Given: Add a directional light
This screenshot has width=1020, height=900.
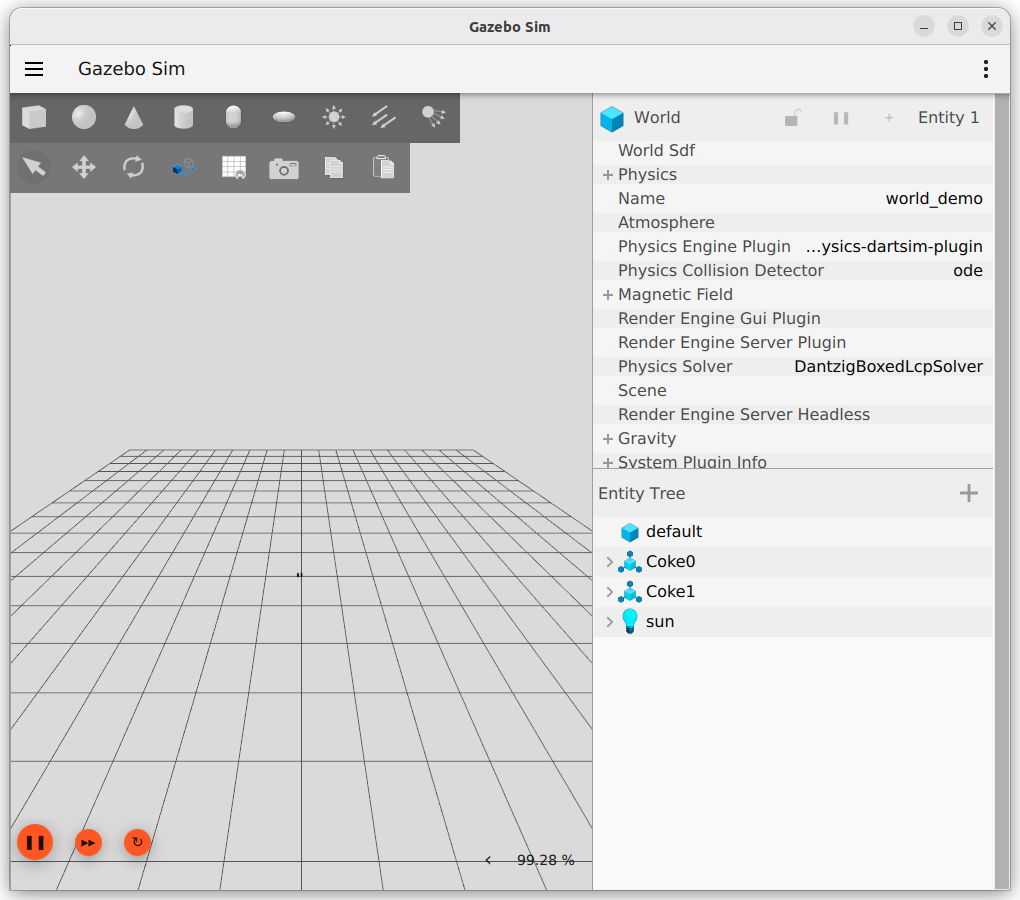Looking at the screenshot, I should [384, 118].
